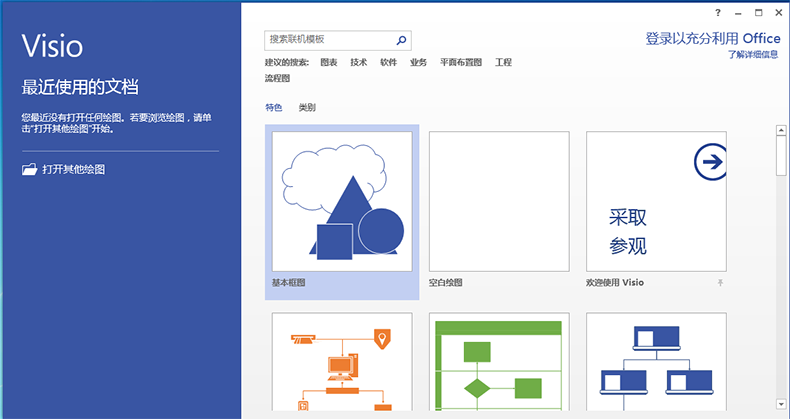Switch to the 特色 tab

[274, 107]
